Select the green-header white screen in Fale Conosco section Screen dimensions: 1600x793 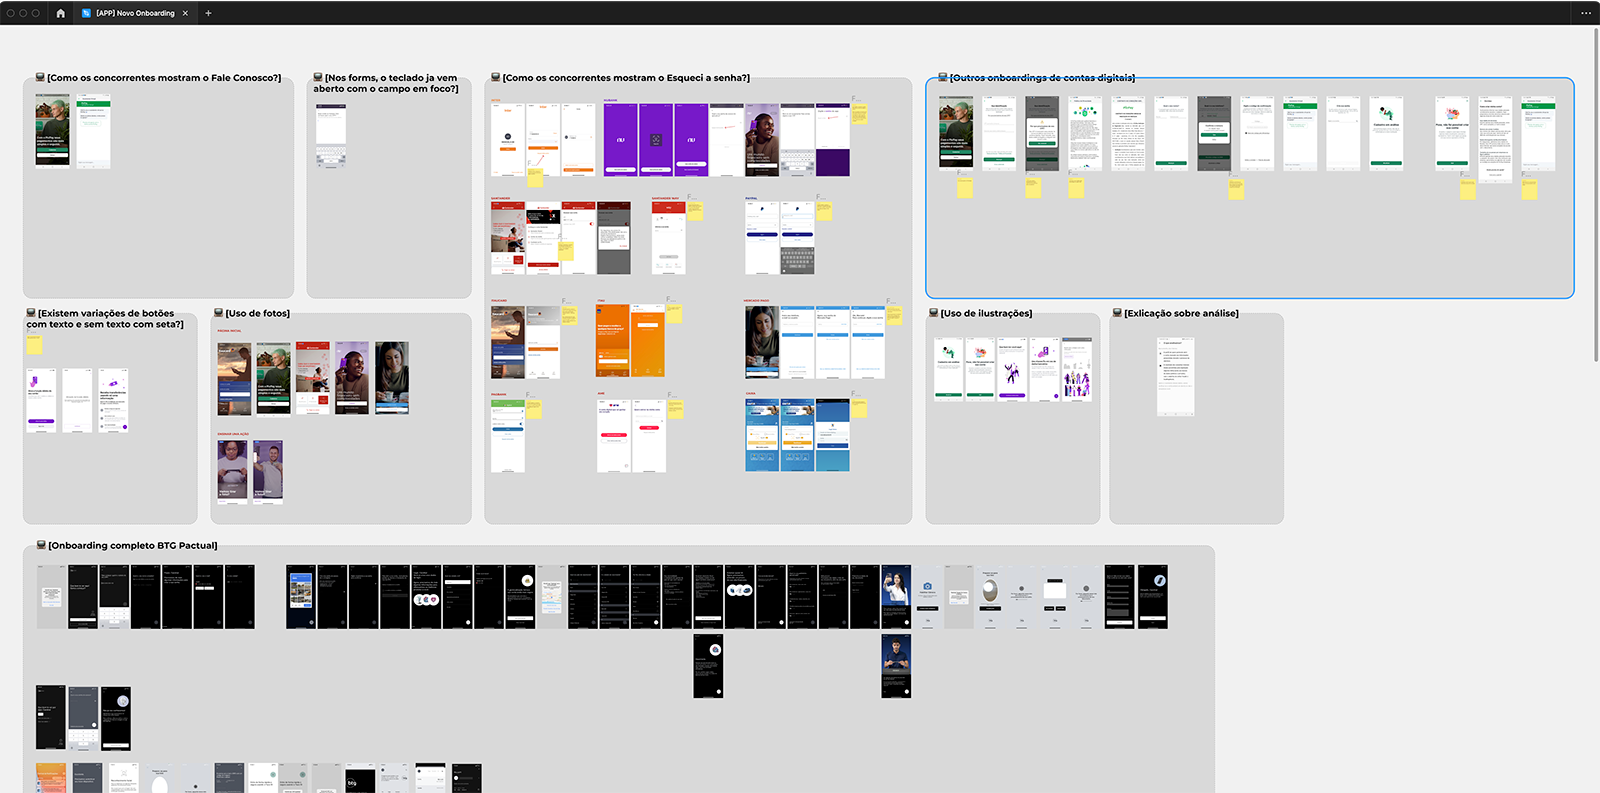[94, 131]
